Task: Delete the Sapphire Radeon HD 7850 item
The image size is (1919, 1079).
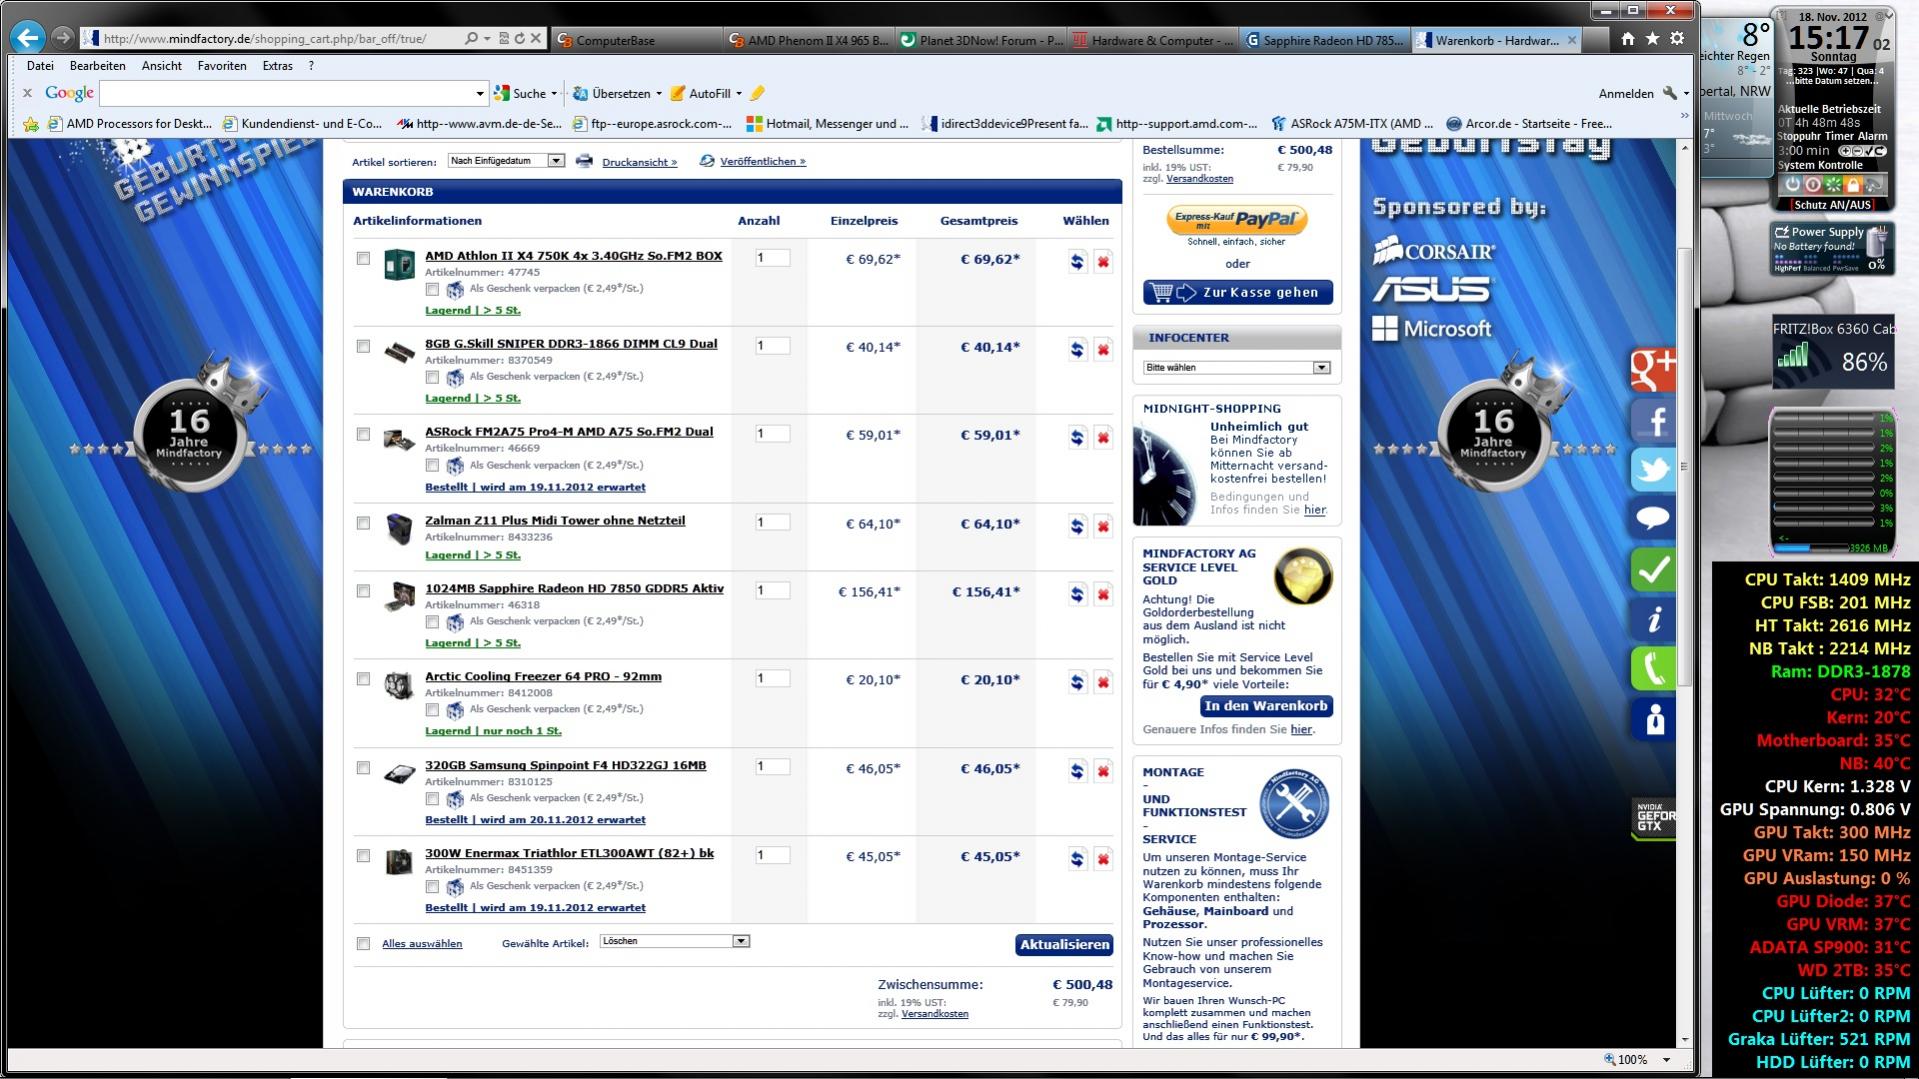Action: pos(1103,595)
